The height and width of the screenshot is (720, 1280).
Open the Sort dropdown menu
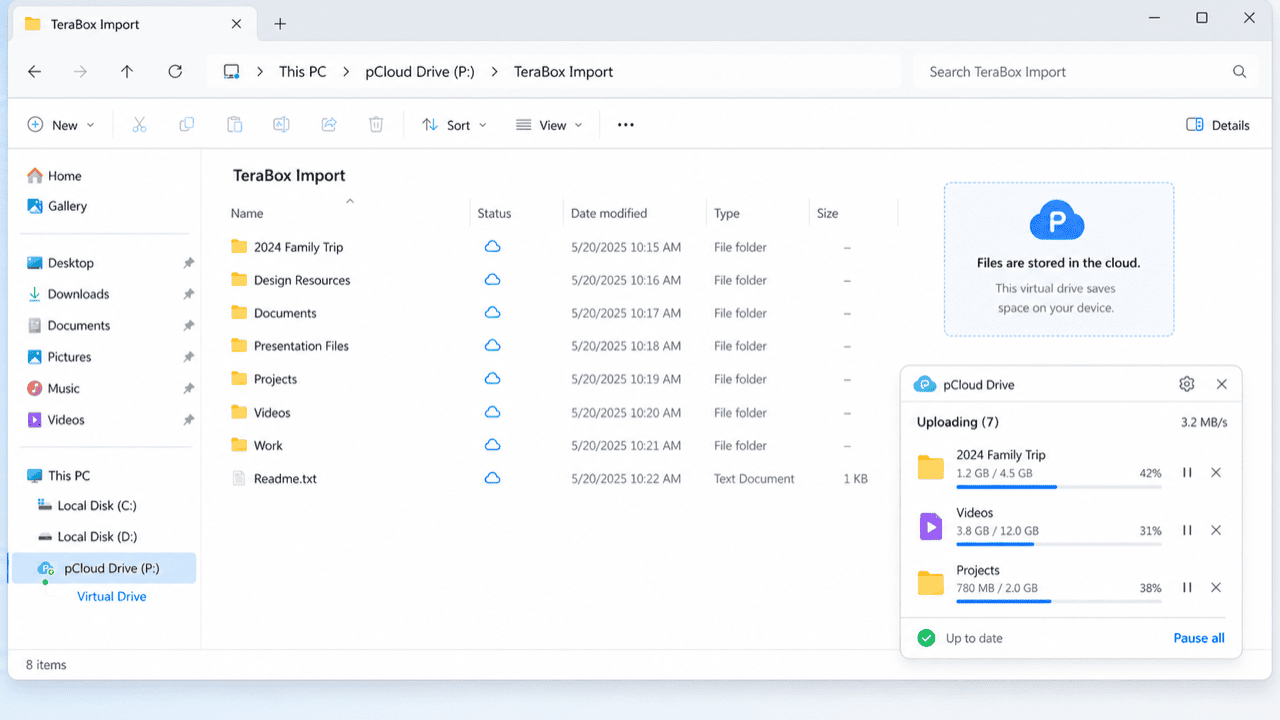[454, 125]
